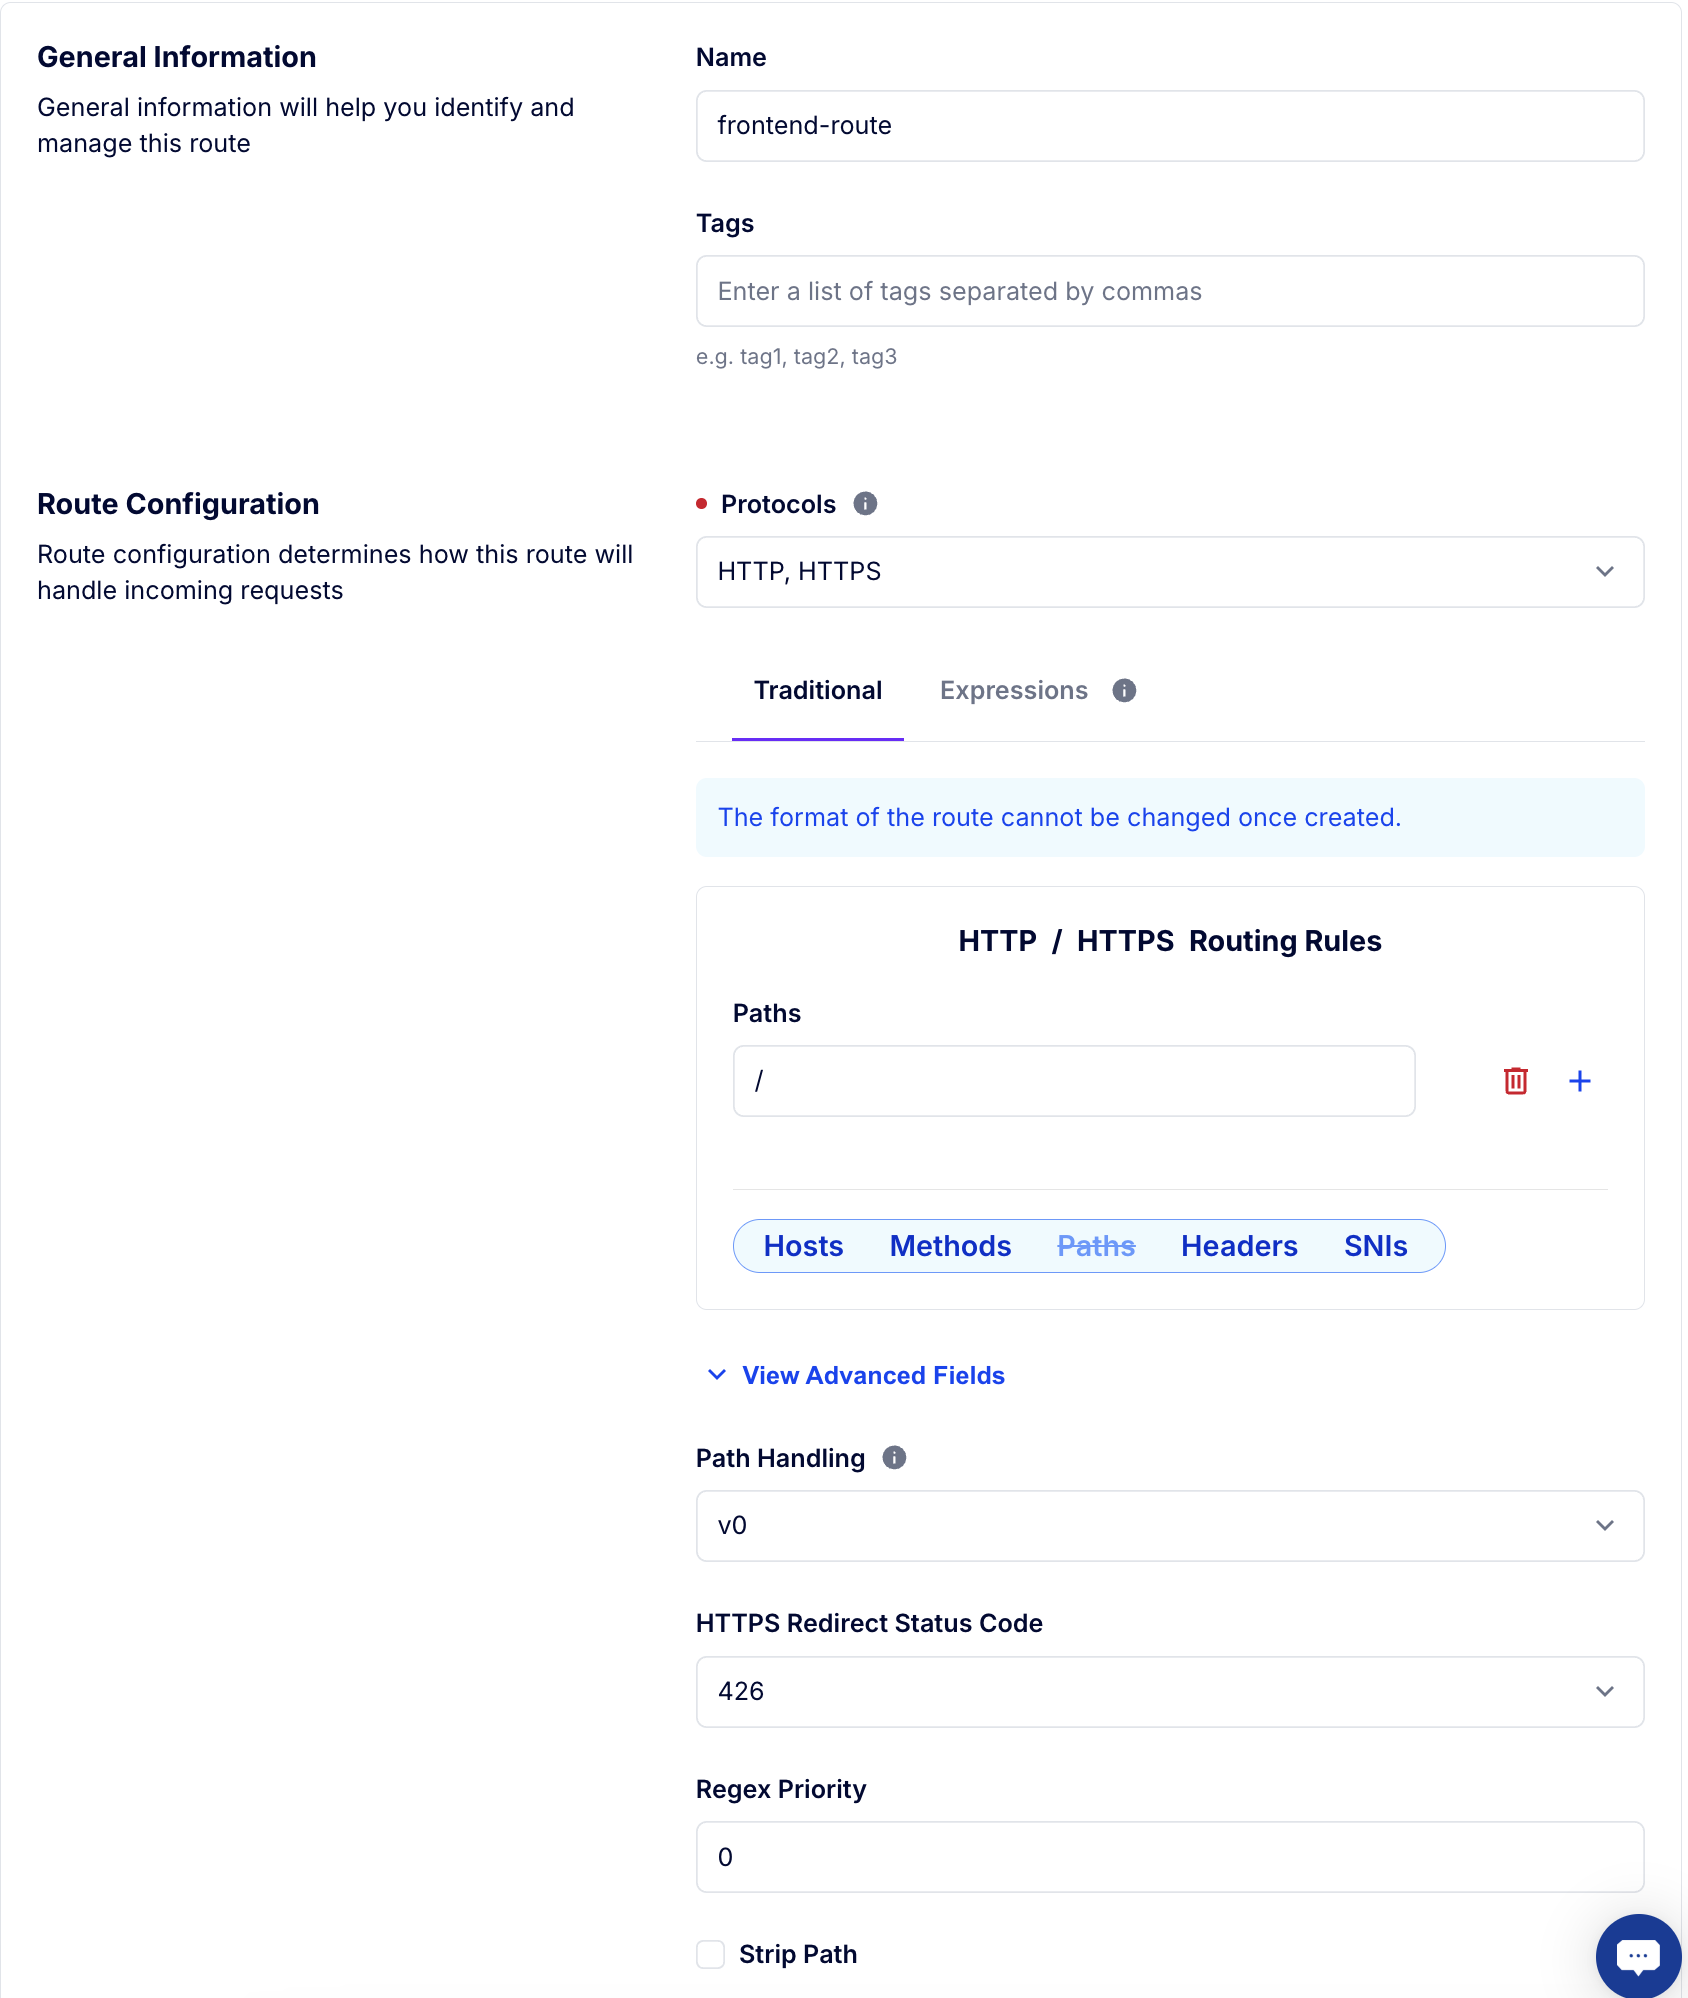The height and width of the screenshot is (1998, 1688).
Task: Open HTTPS Redirect Status Code dropdown
Action: 1169,1692
